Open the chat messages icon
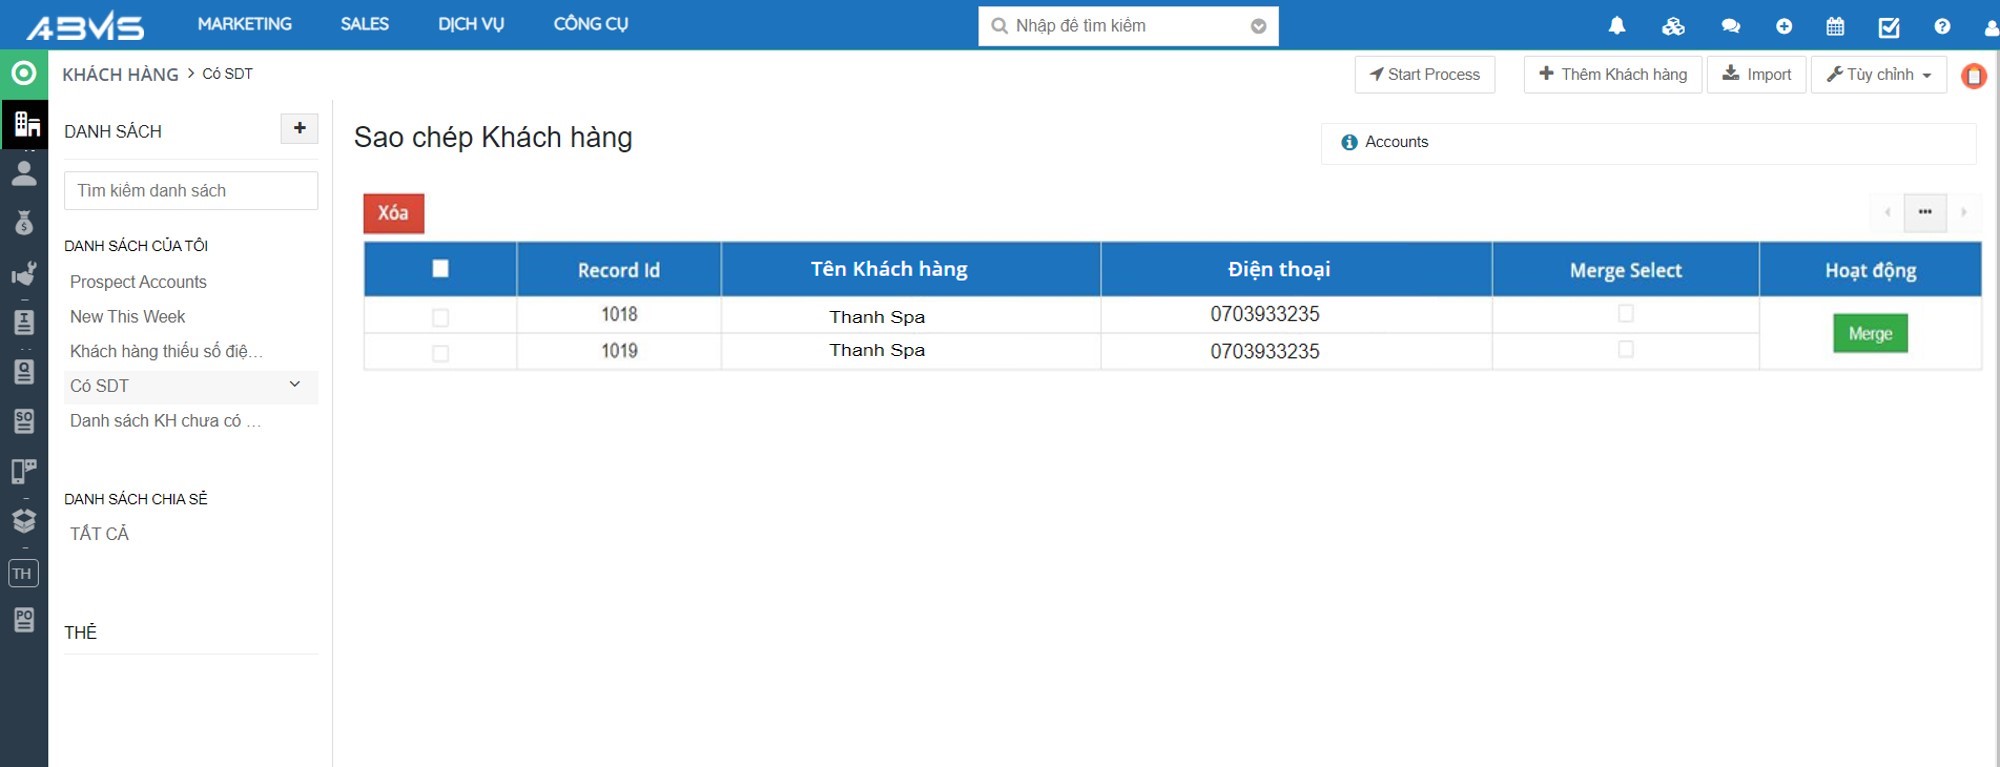Viewport: 2000px width, 767px height. tap(1730, 27)
